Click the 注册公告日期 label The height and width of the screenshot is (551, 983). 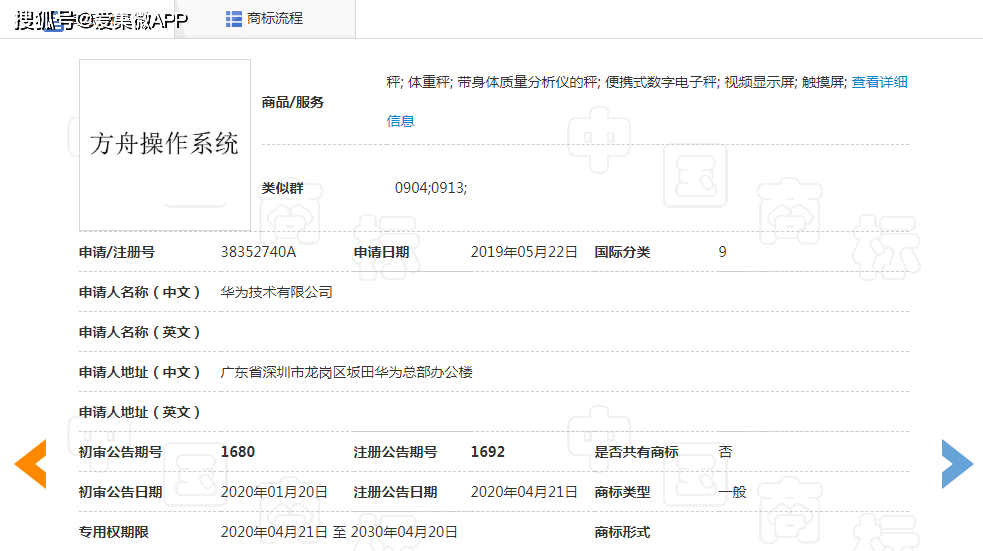coord(395,492)
